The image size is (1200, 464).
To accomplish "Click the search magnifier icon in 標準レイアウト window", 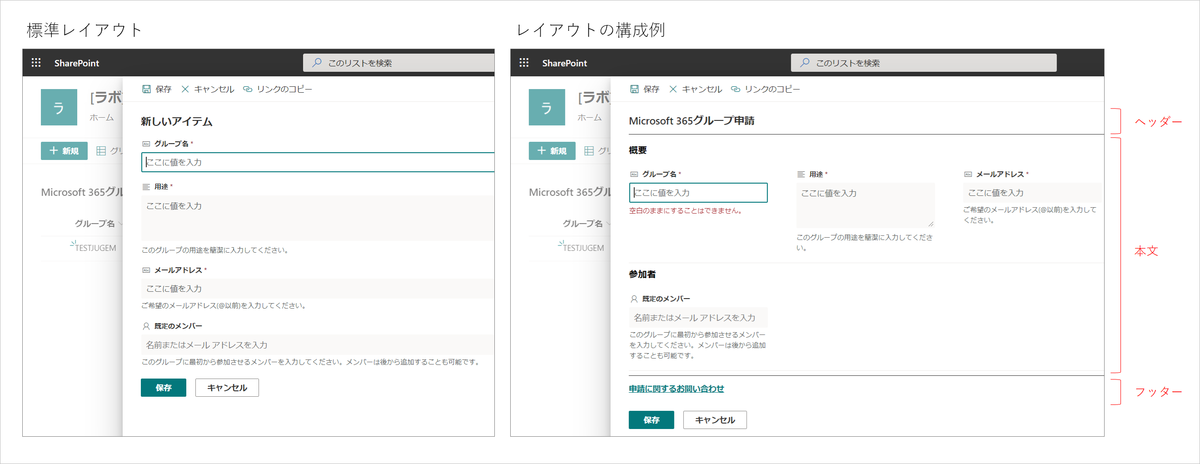I will coord(317,63).
